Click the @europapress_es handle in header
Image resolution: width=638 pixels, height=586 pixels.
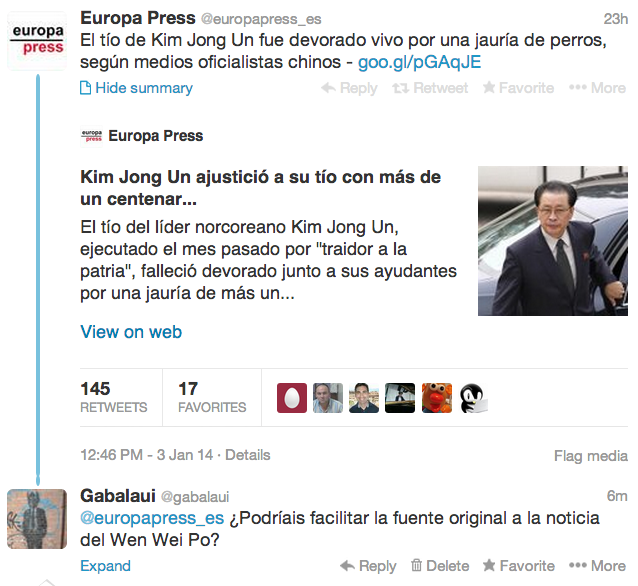(x=261, y=19)
